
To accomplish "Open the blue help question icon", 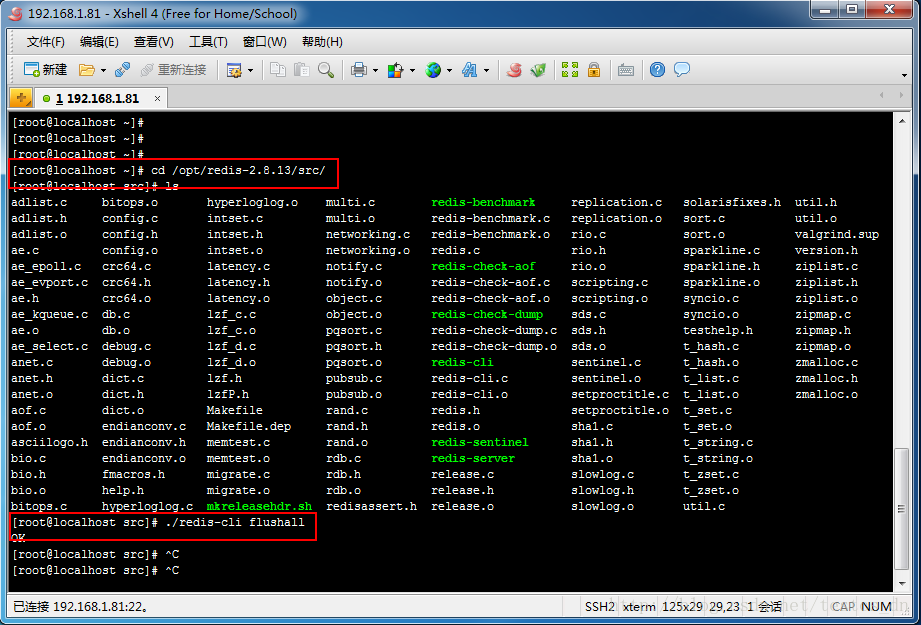I will pyautogui.click(x=657, y=70).
